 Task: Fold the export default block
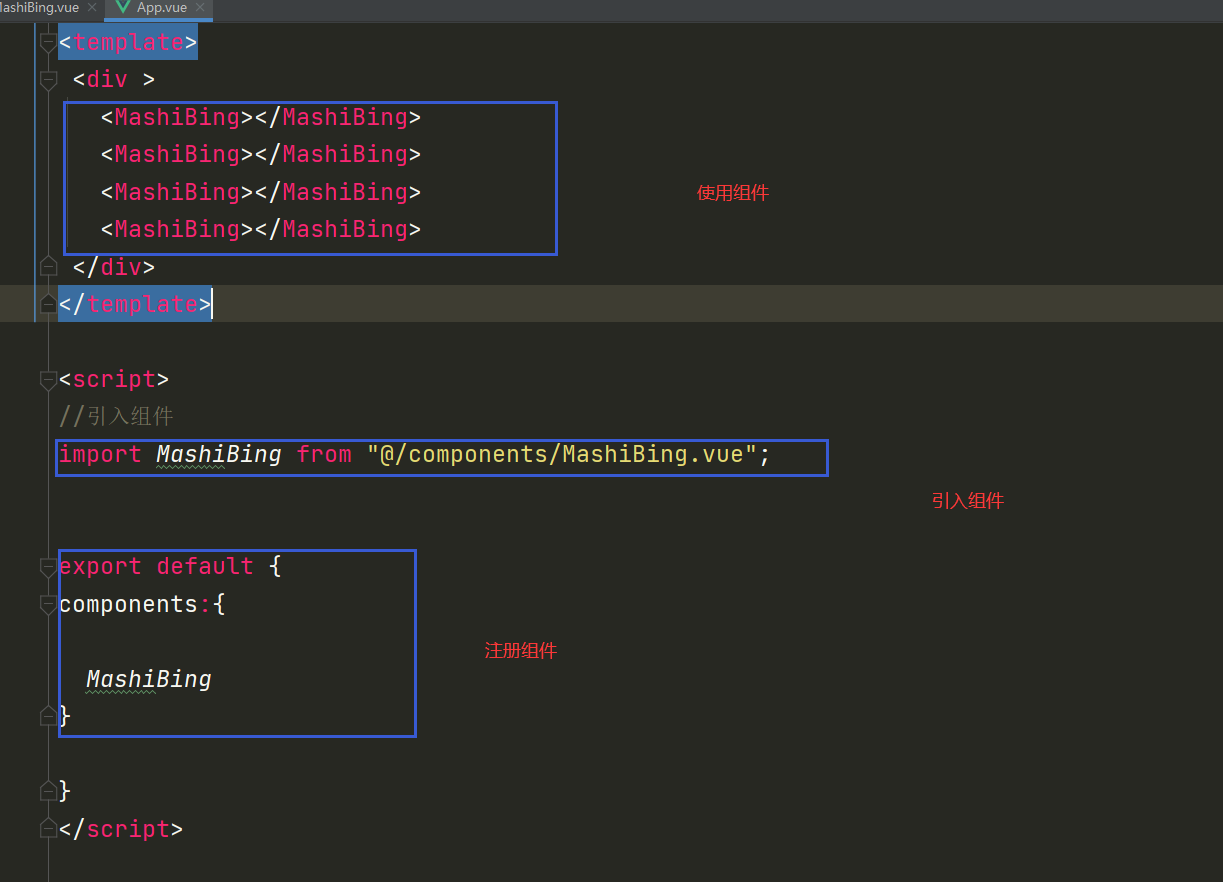(48, 567)
